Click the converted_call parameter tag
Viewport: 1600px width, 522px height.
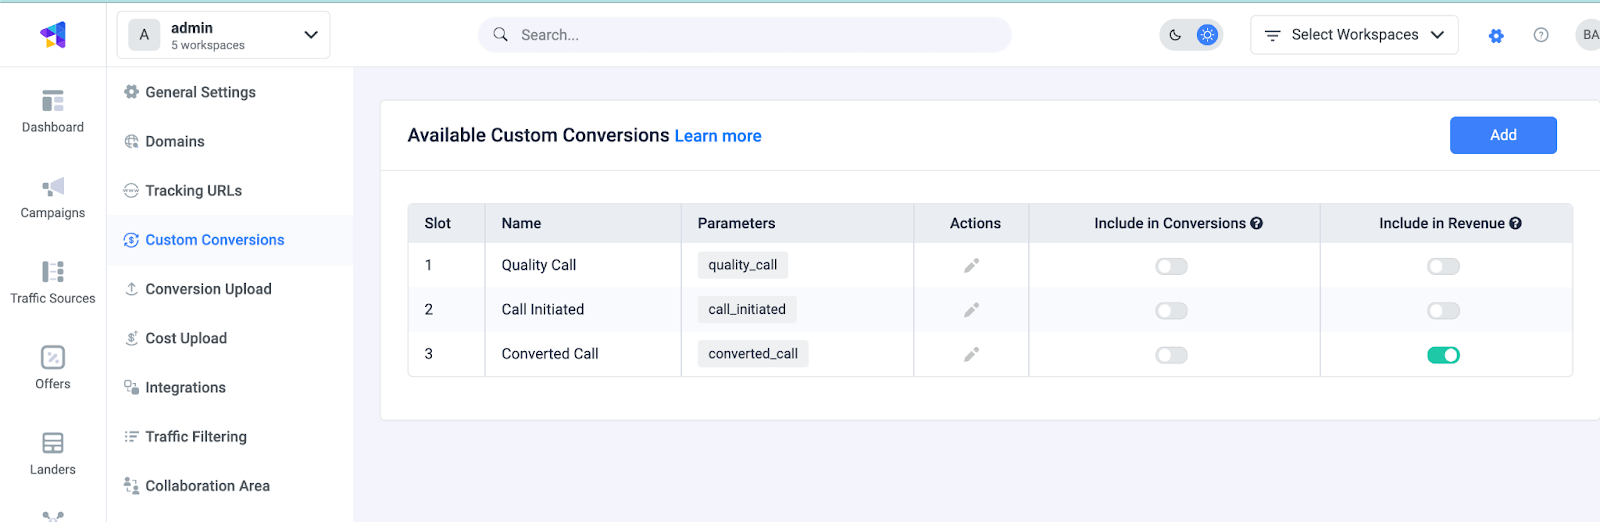(753, 353)
